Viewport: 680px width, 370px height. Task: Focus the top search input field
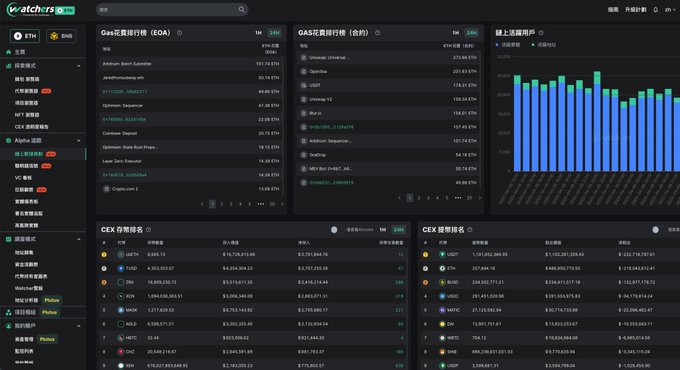click(x=167, y=10)
